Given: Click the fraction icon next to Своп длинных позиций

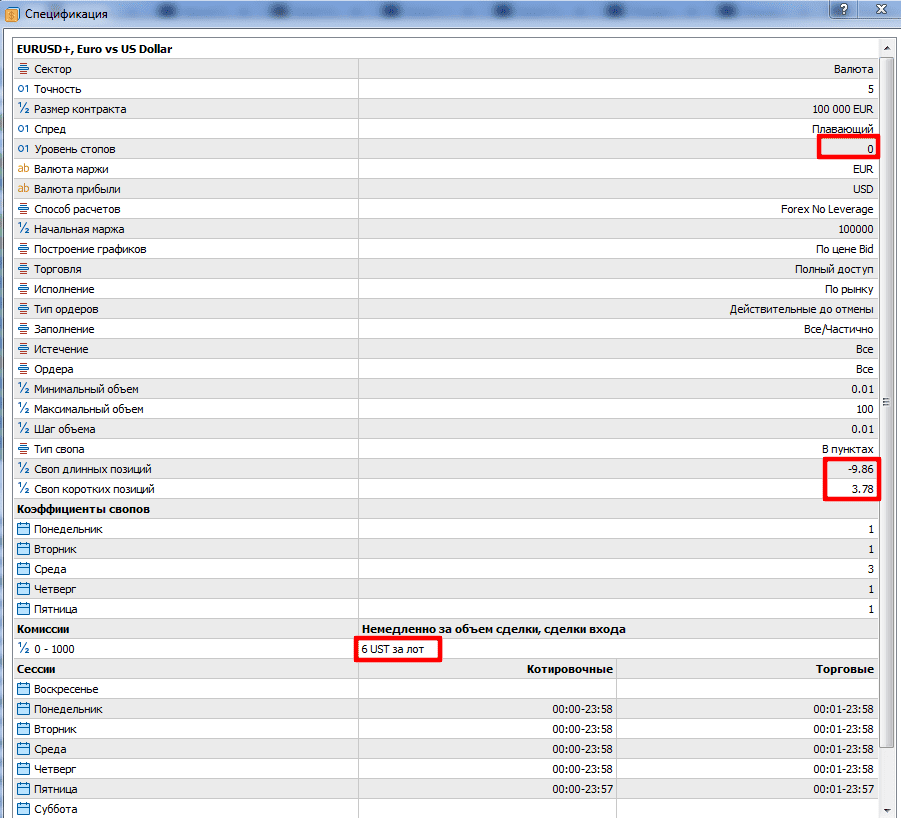Looking at the screenshot, I should pos(23,469).
